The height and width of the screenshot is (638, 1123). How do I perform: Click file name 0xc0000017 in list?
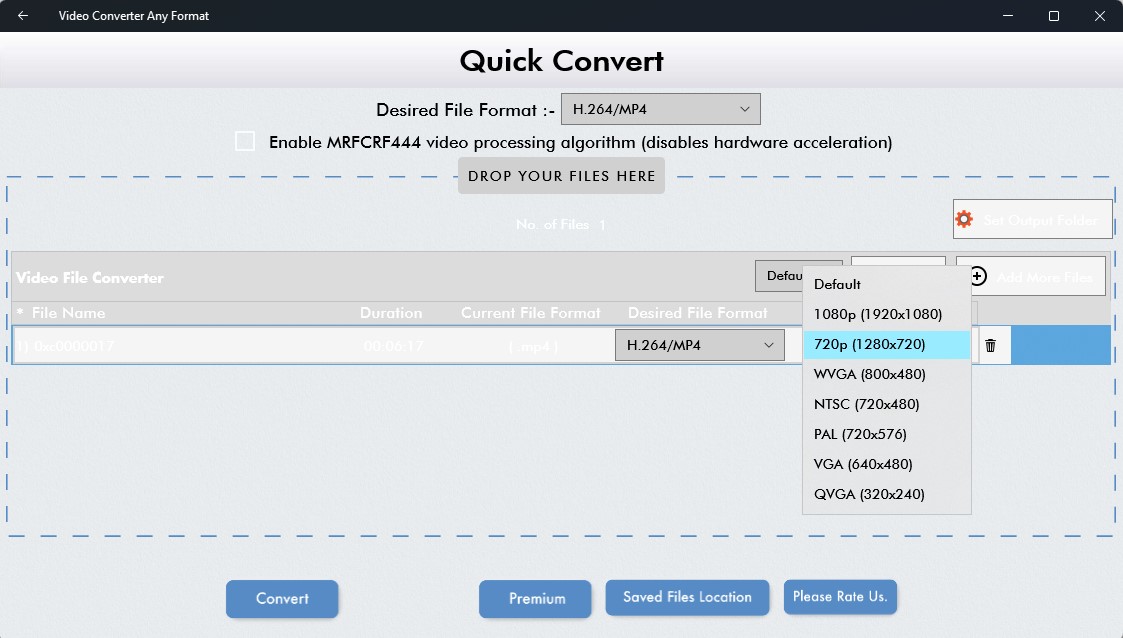coord(74,346)
